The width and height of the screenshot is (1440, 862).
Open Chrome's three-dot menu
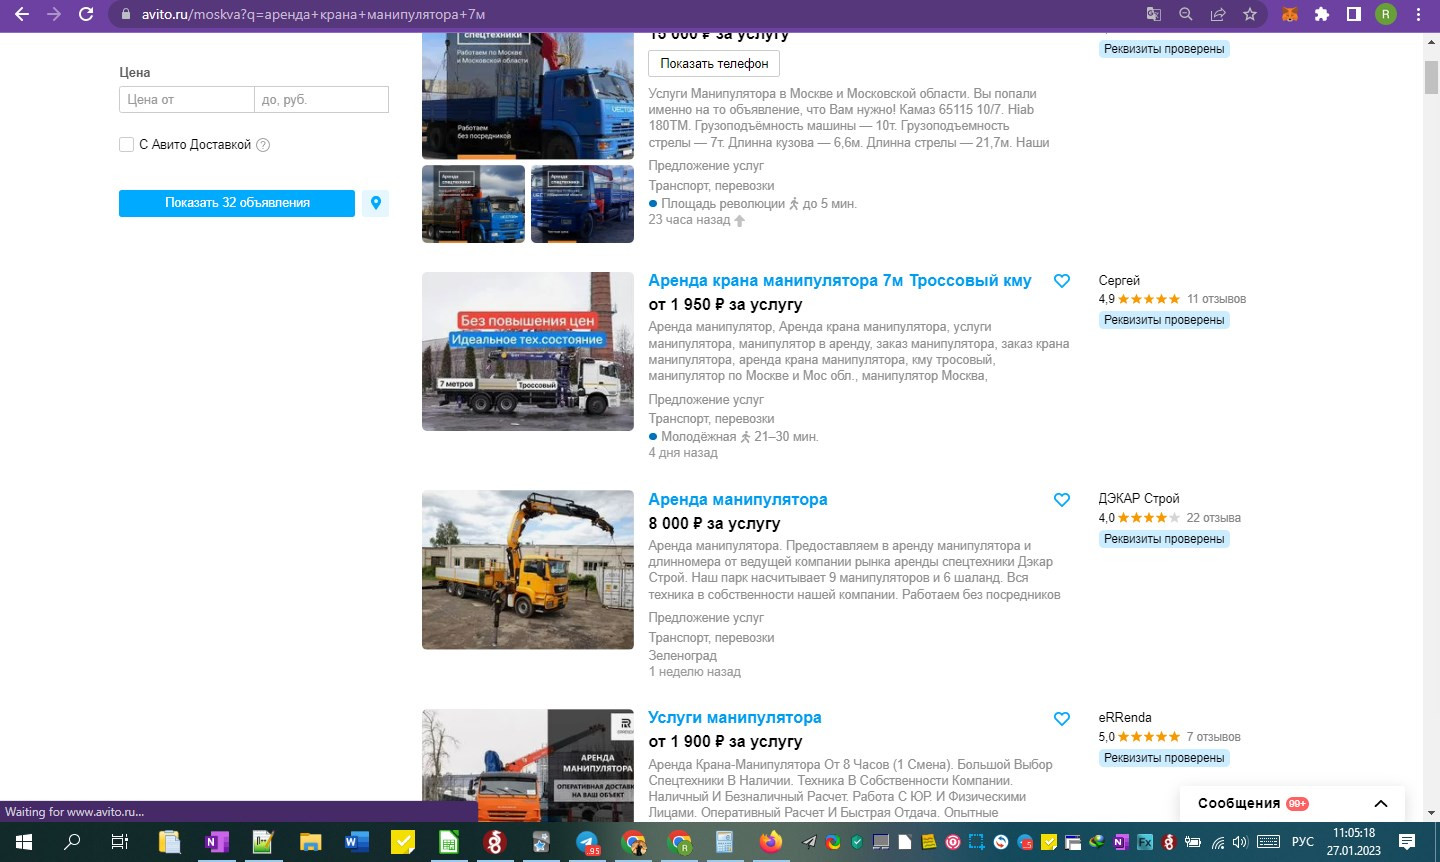click(1418, 14)
